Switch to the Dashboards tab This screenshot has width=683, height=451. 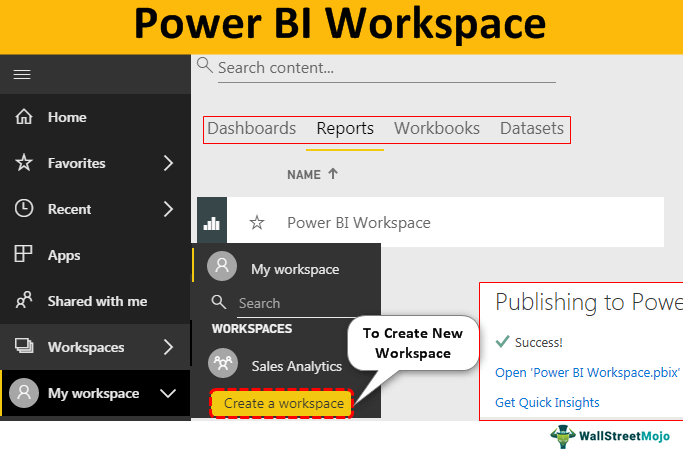[x=251, y=129]
